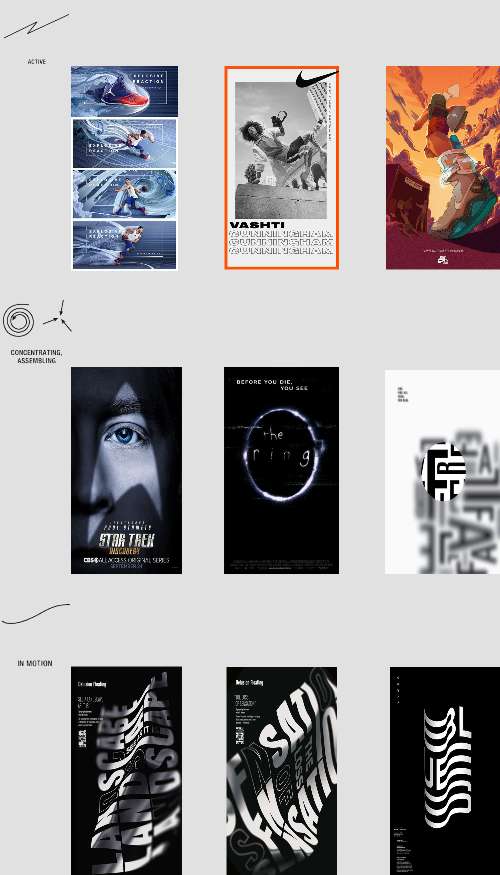Viewport: 500px width, 875px height.
Task: Open the Jordan sneaker banner collage thumbnail
Action: click(x=124, y=167)
